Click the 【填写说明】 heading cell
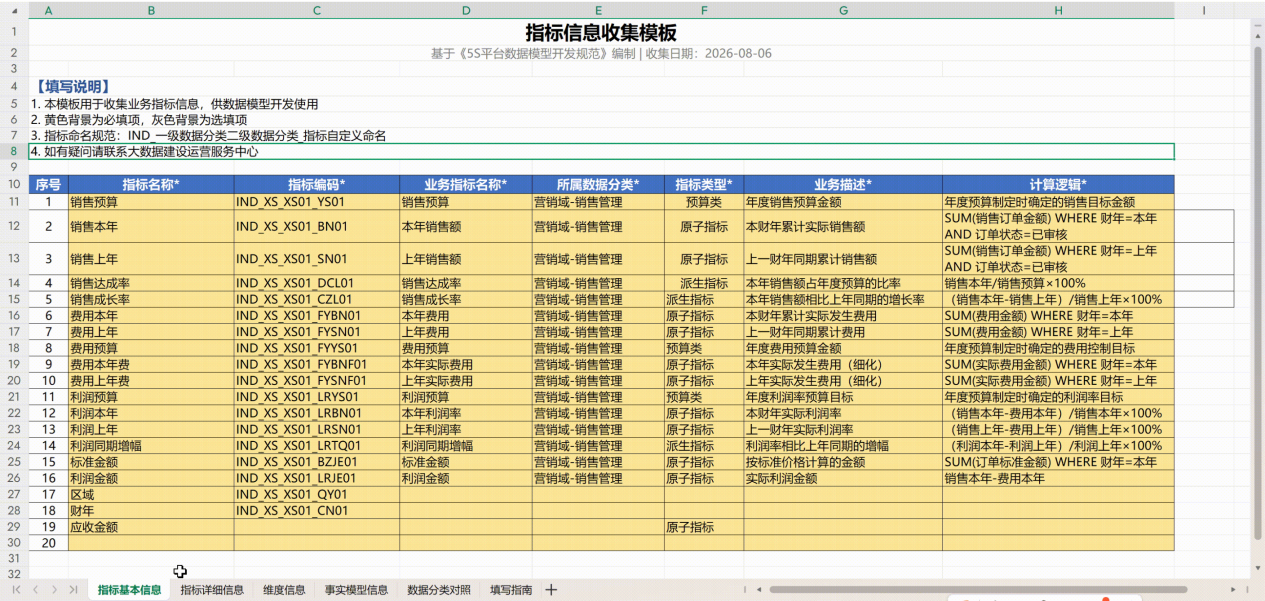This screenshot has width=1265, height=601. [x=71, y=87]
